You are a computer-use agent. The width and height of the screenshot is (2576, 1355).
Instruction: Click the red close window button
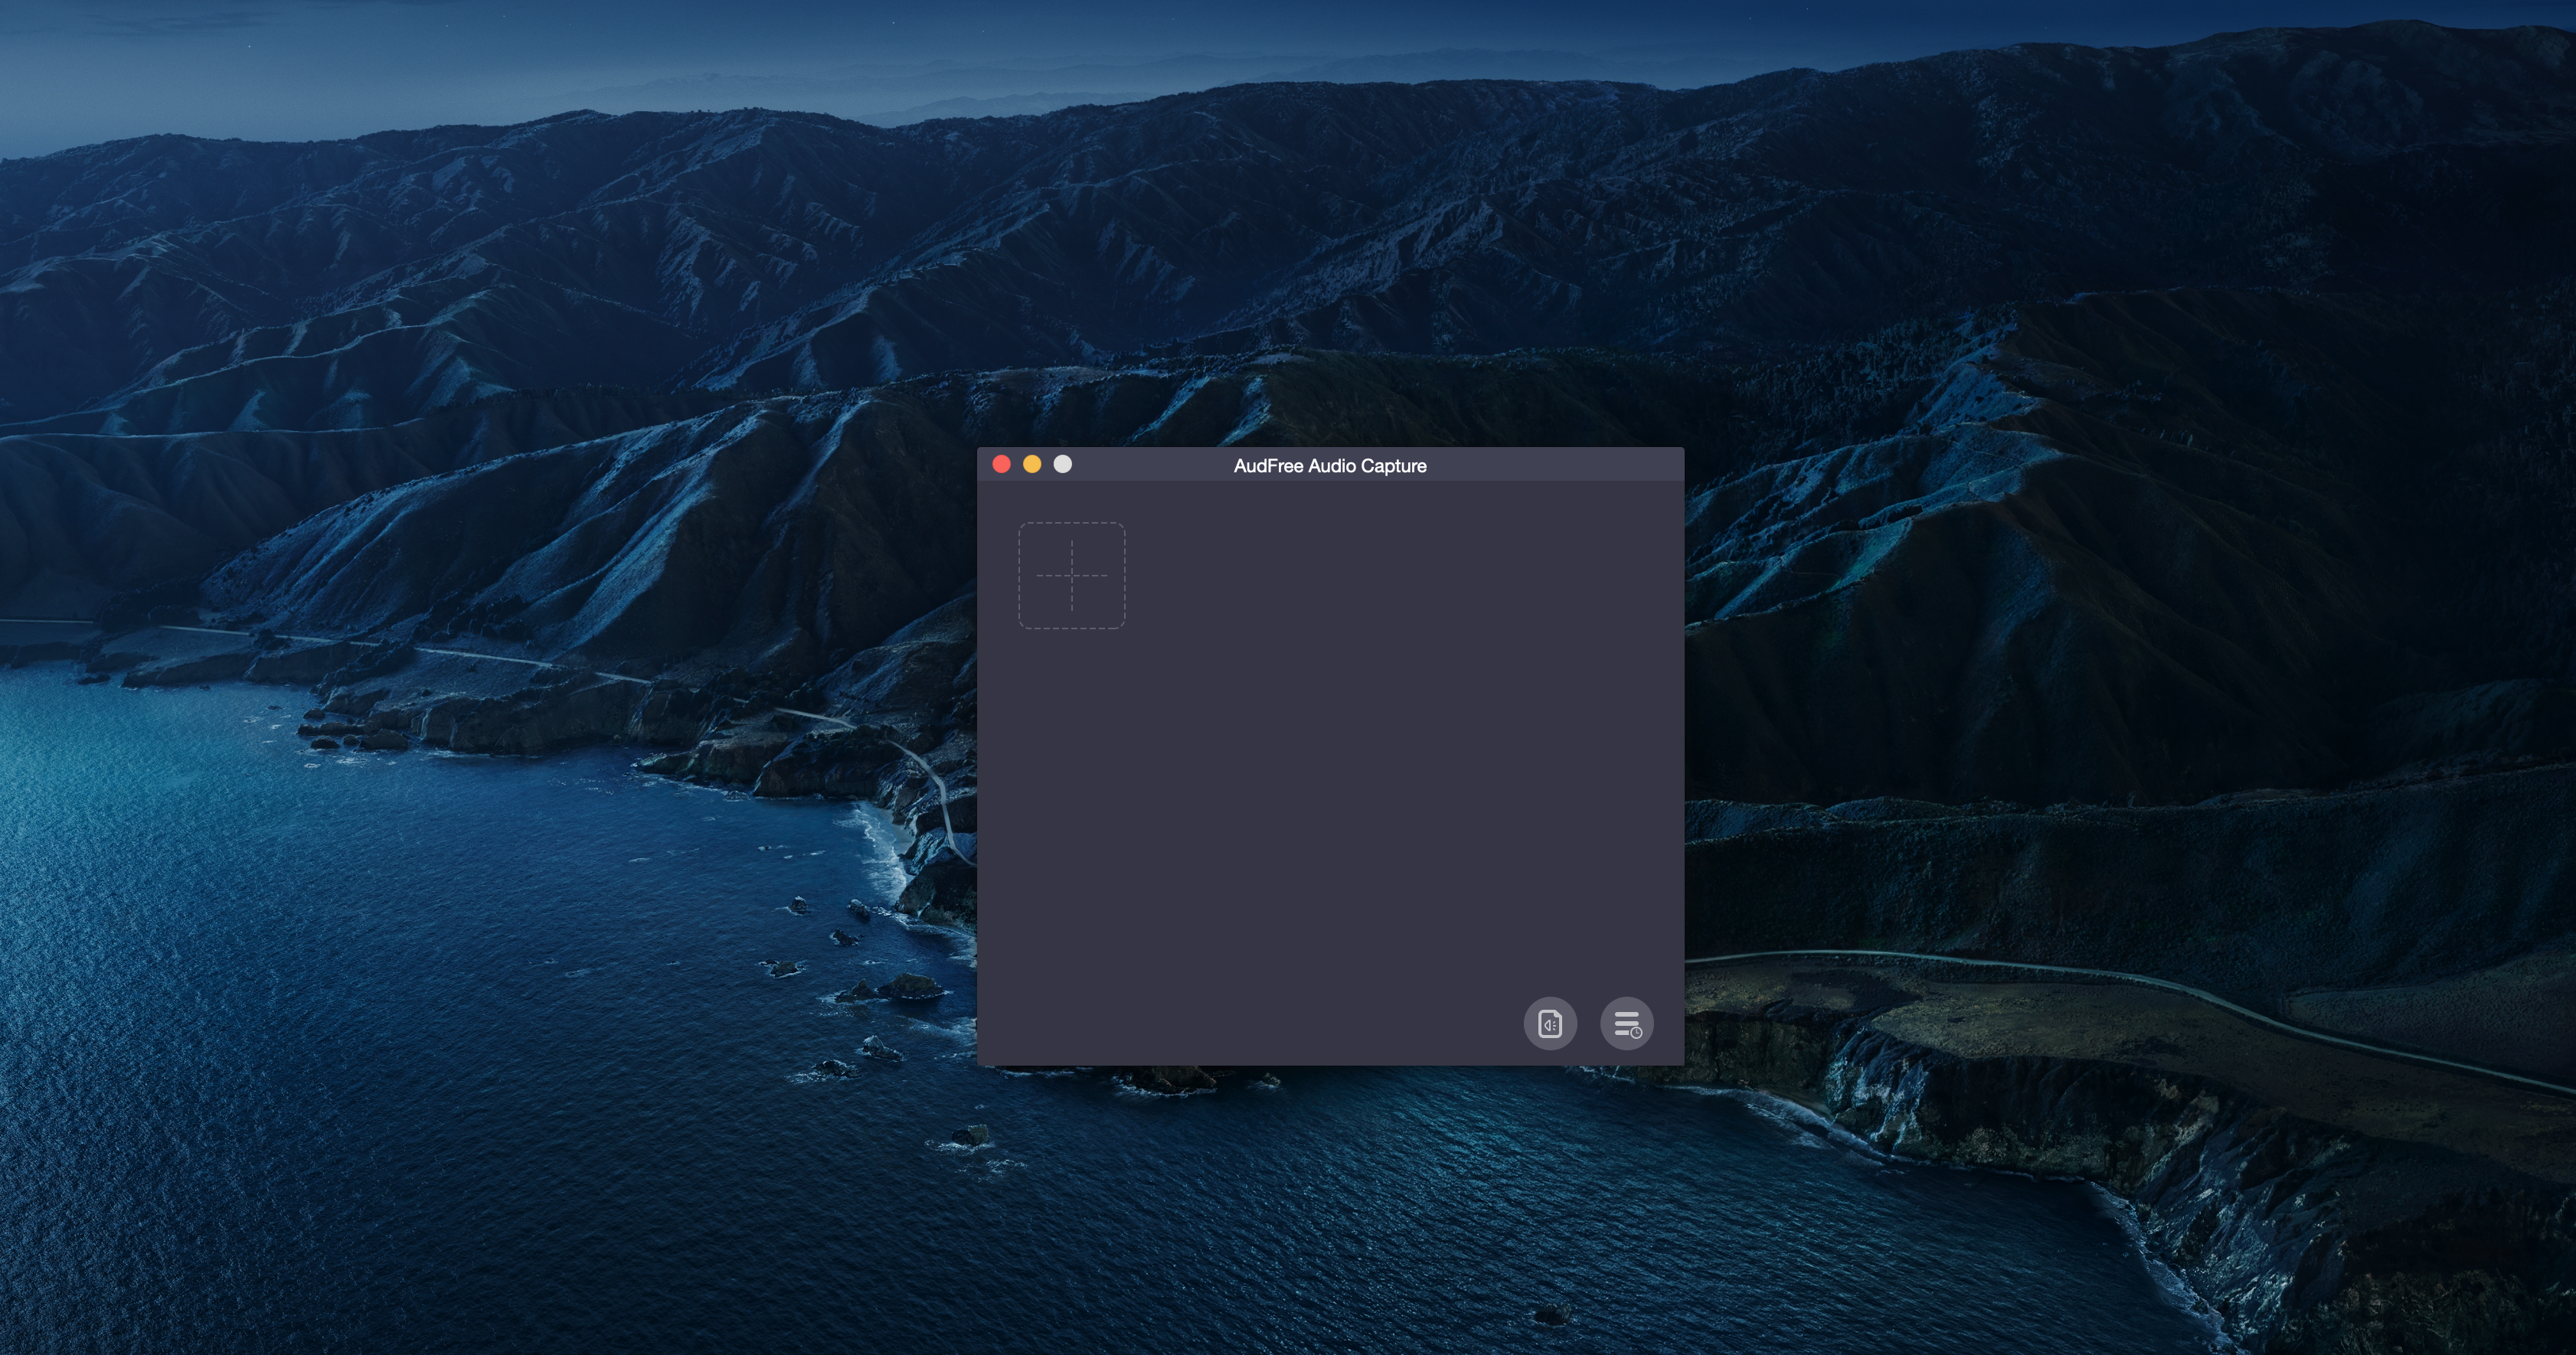pos(1001,464)
